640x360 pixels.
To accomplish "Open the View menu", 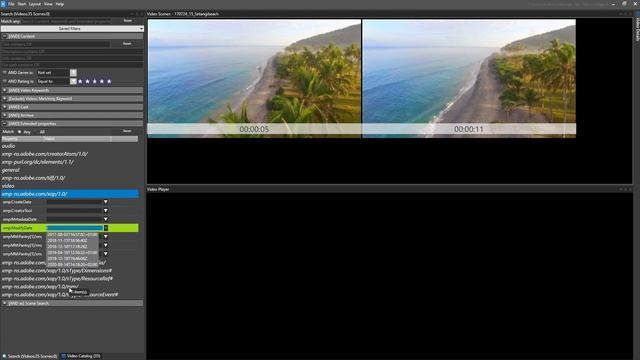I will point(48,4).
